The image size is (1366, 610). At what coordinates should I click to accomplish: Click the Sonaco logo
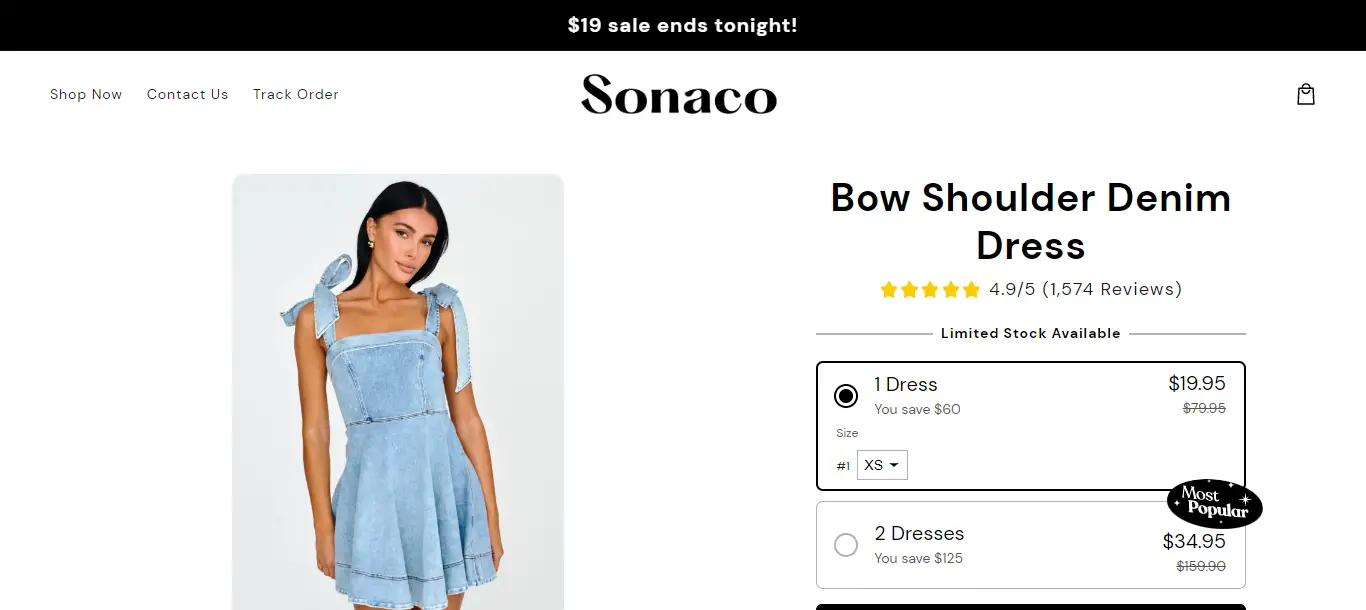(x=679, y=95)
